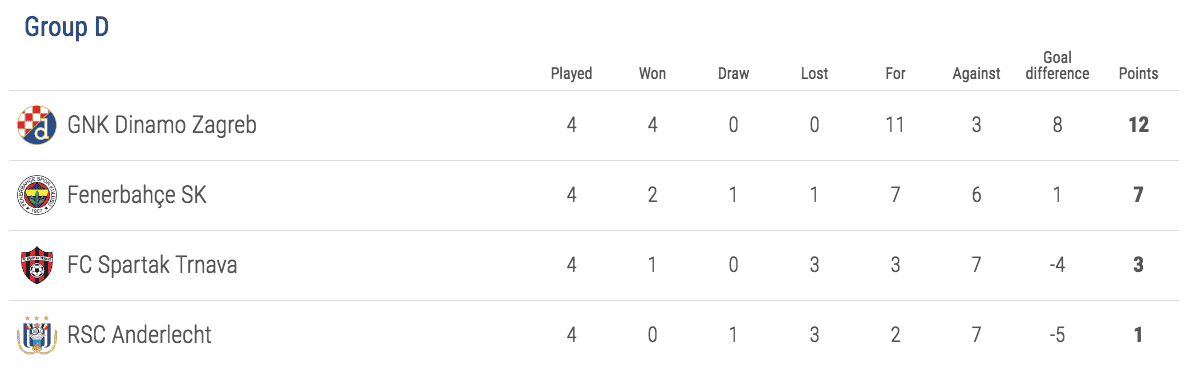Click Anderlecht's -5 goal difference value
Viewport: 1195px width, 366px height.
coord(1057,335)
